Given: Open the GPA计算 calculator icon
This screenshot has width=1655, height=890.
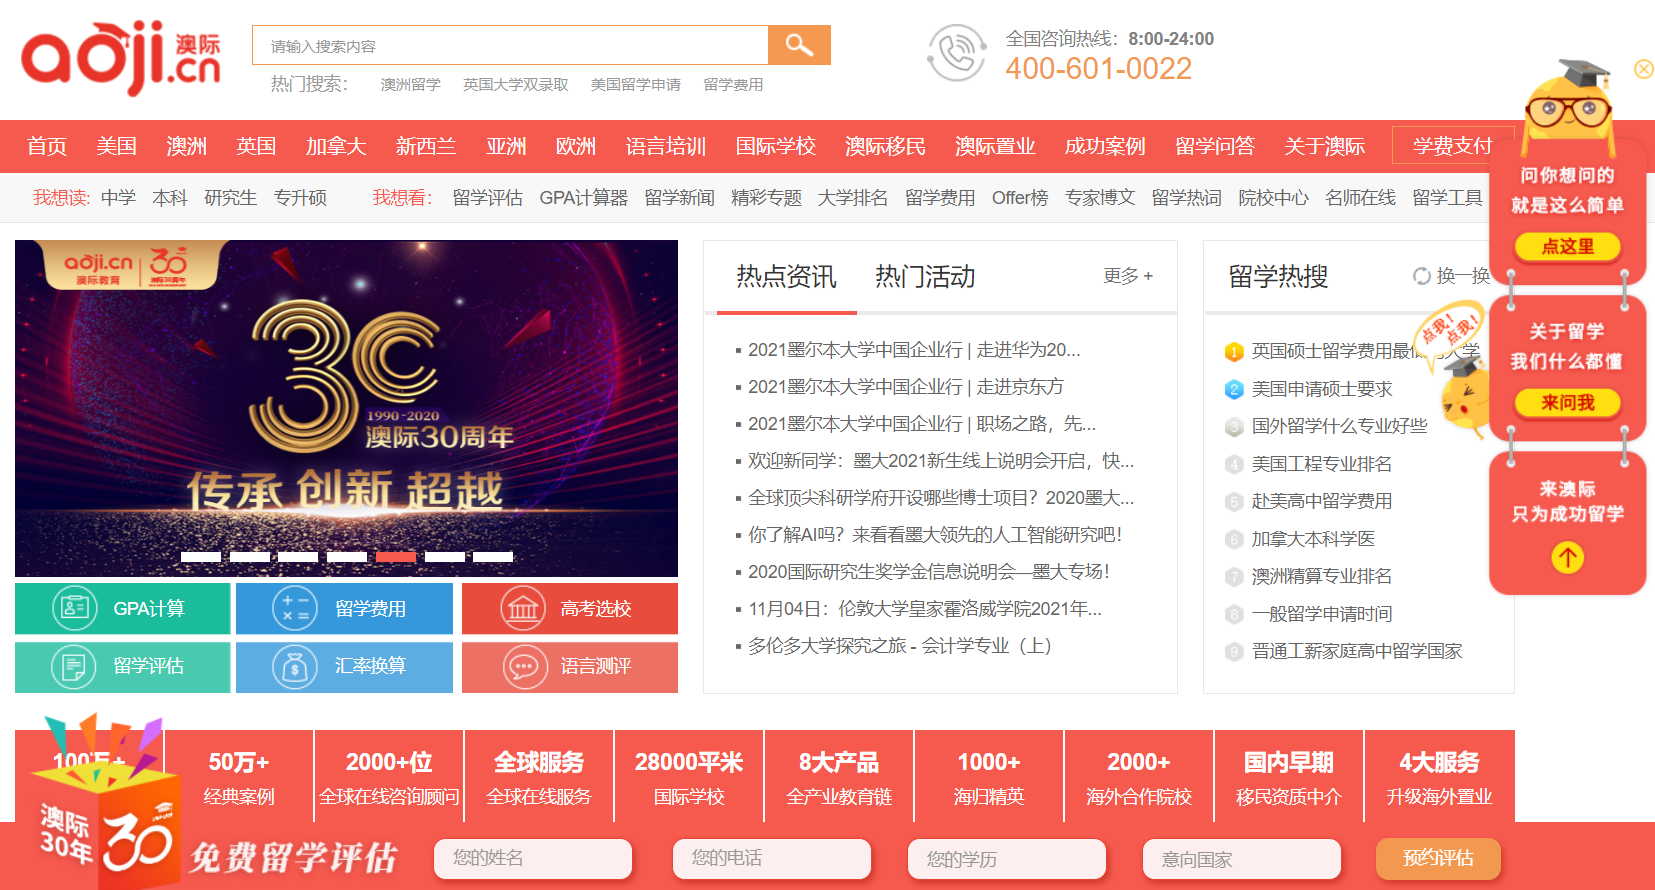Looking at the screenshot, I should point(74,608).
